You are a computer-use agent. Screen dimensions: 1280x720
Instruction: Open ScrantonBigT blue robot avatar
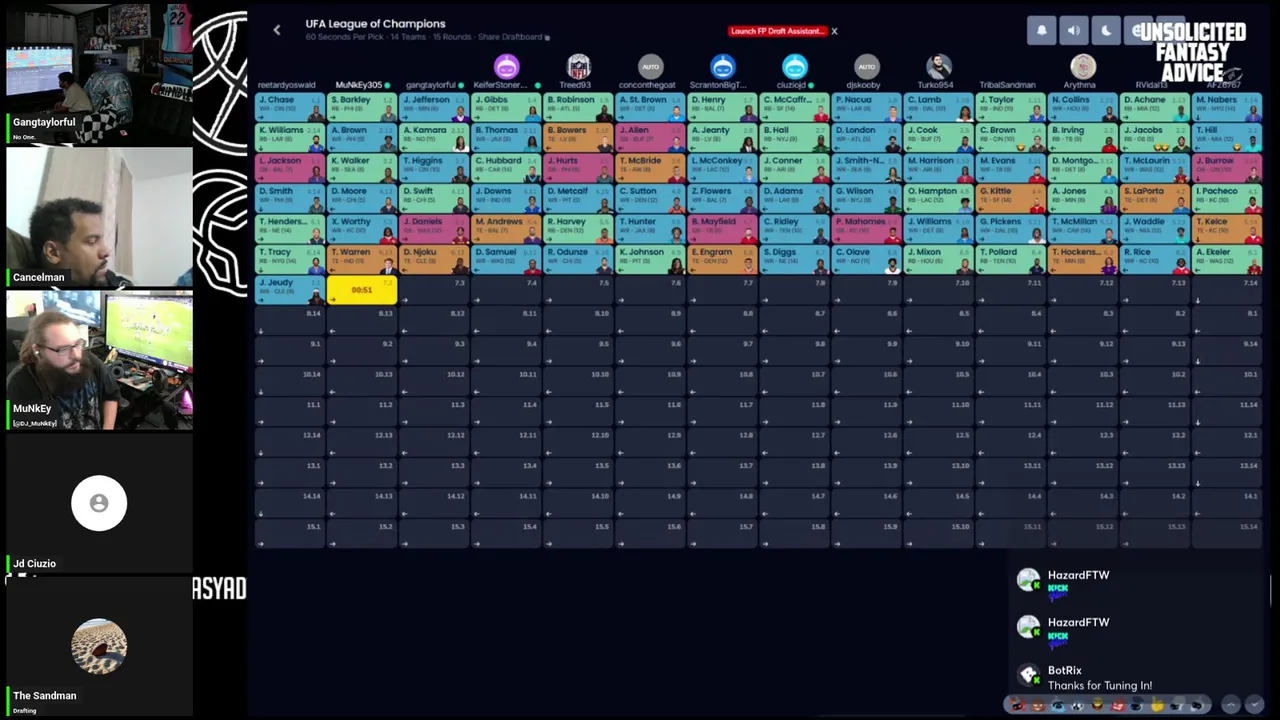(723, 67)
